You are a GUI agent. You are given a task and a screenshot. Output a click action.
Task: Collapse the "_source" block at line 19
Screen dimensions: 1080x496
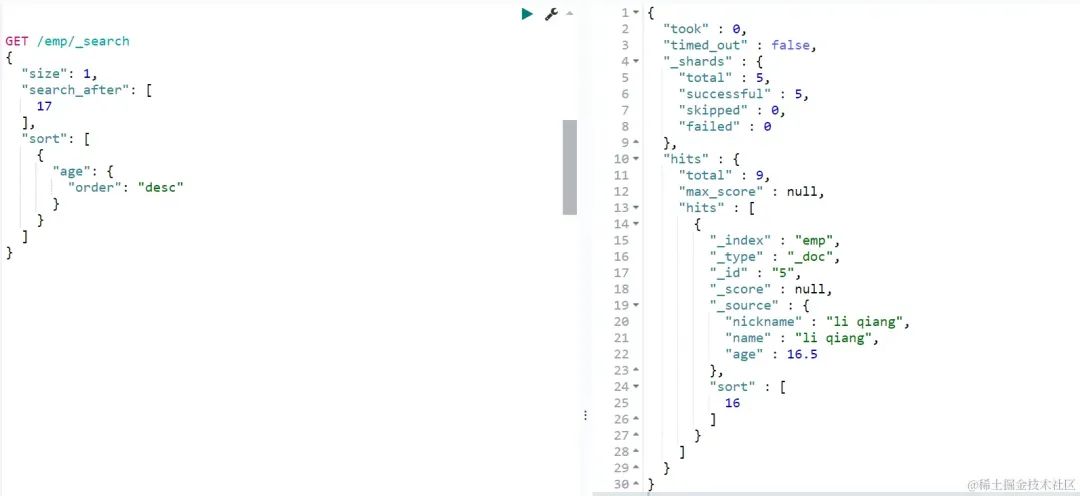[636, 306]
